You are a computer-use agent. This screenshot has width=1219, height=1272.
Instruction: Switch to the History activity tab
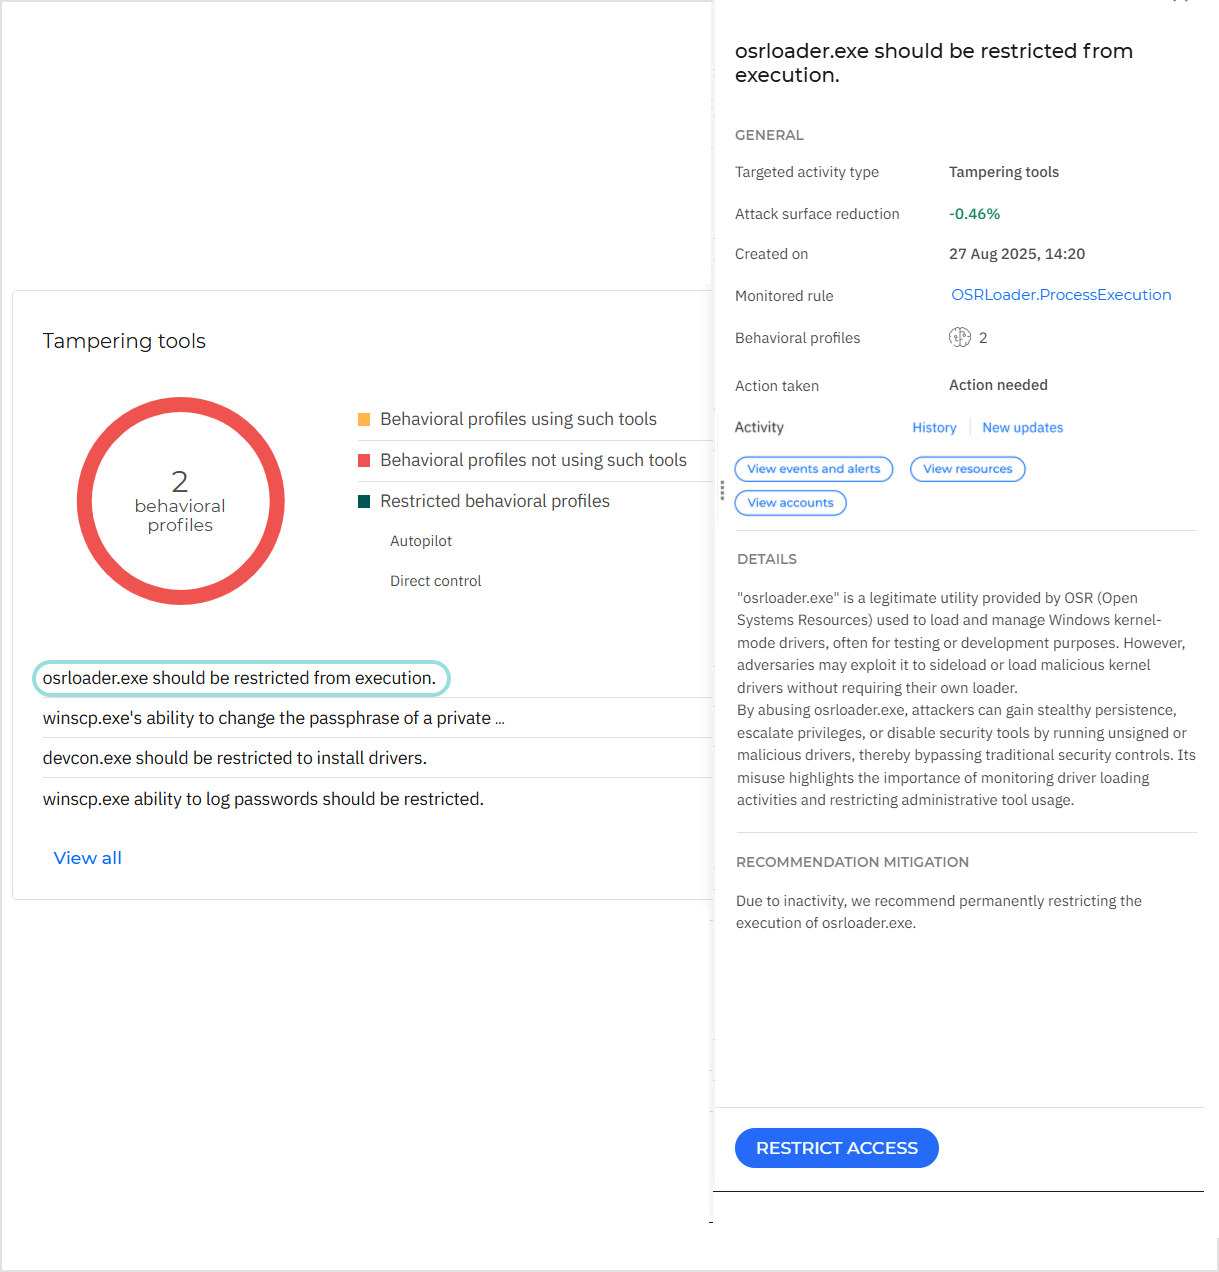(x=934, y=428)
